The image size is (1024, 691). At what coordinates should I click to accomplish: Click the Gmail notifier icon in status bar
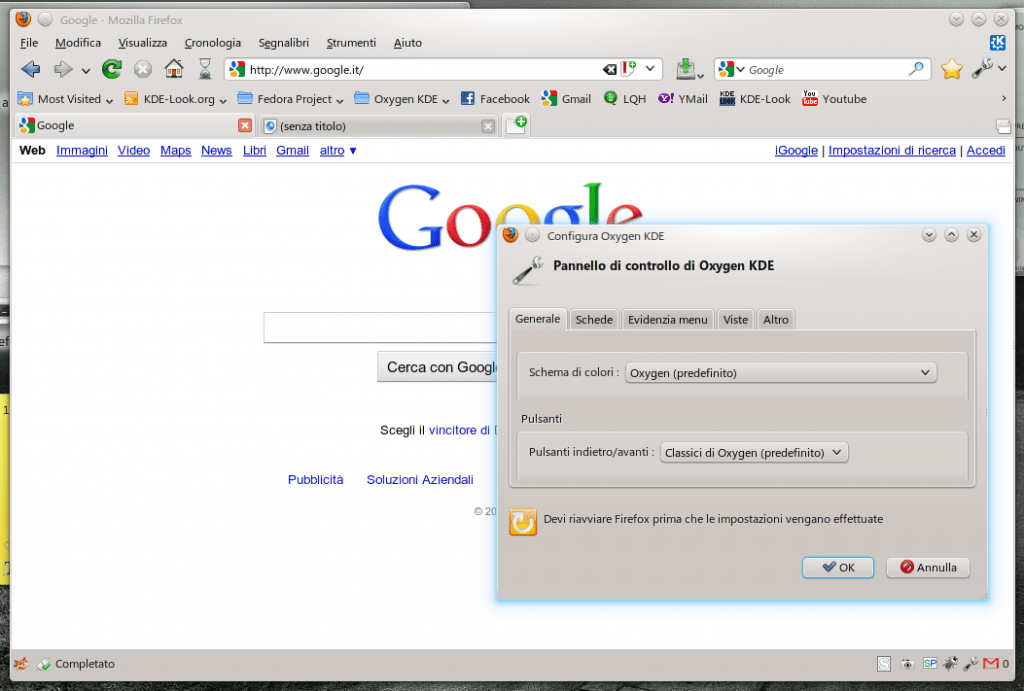tap(991, 663)
